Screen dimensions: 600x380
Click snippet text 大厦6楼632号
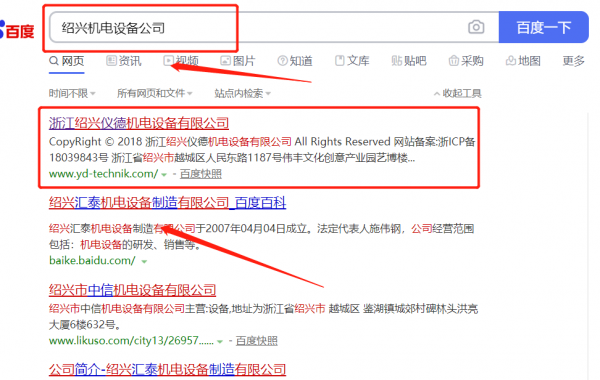(85, 325)
